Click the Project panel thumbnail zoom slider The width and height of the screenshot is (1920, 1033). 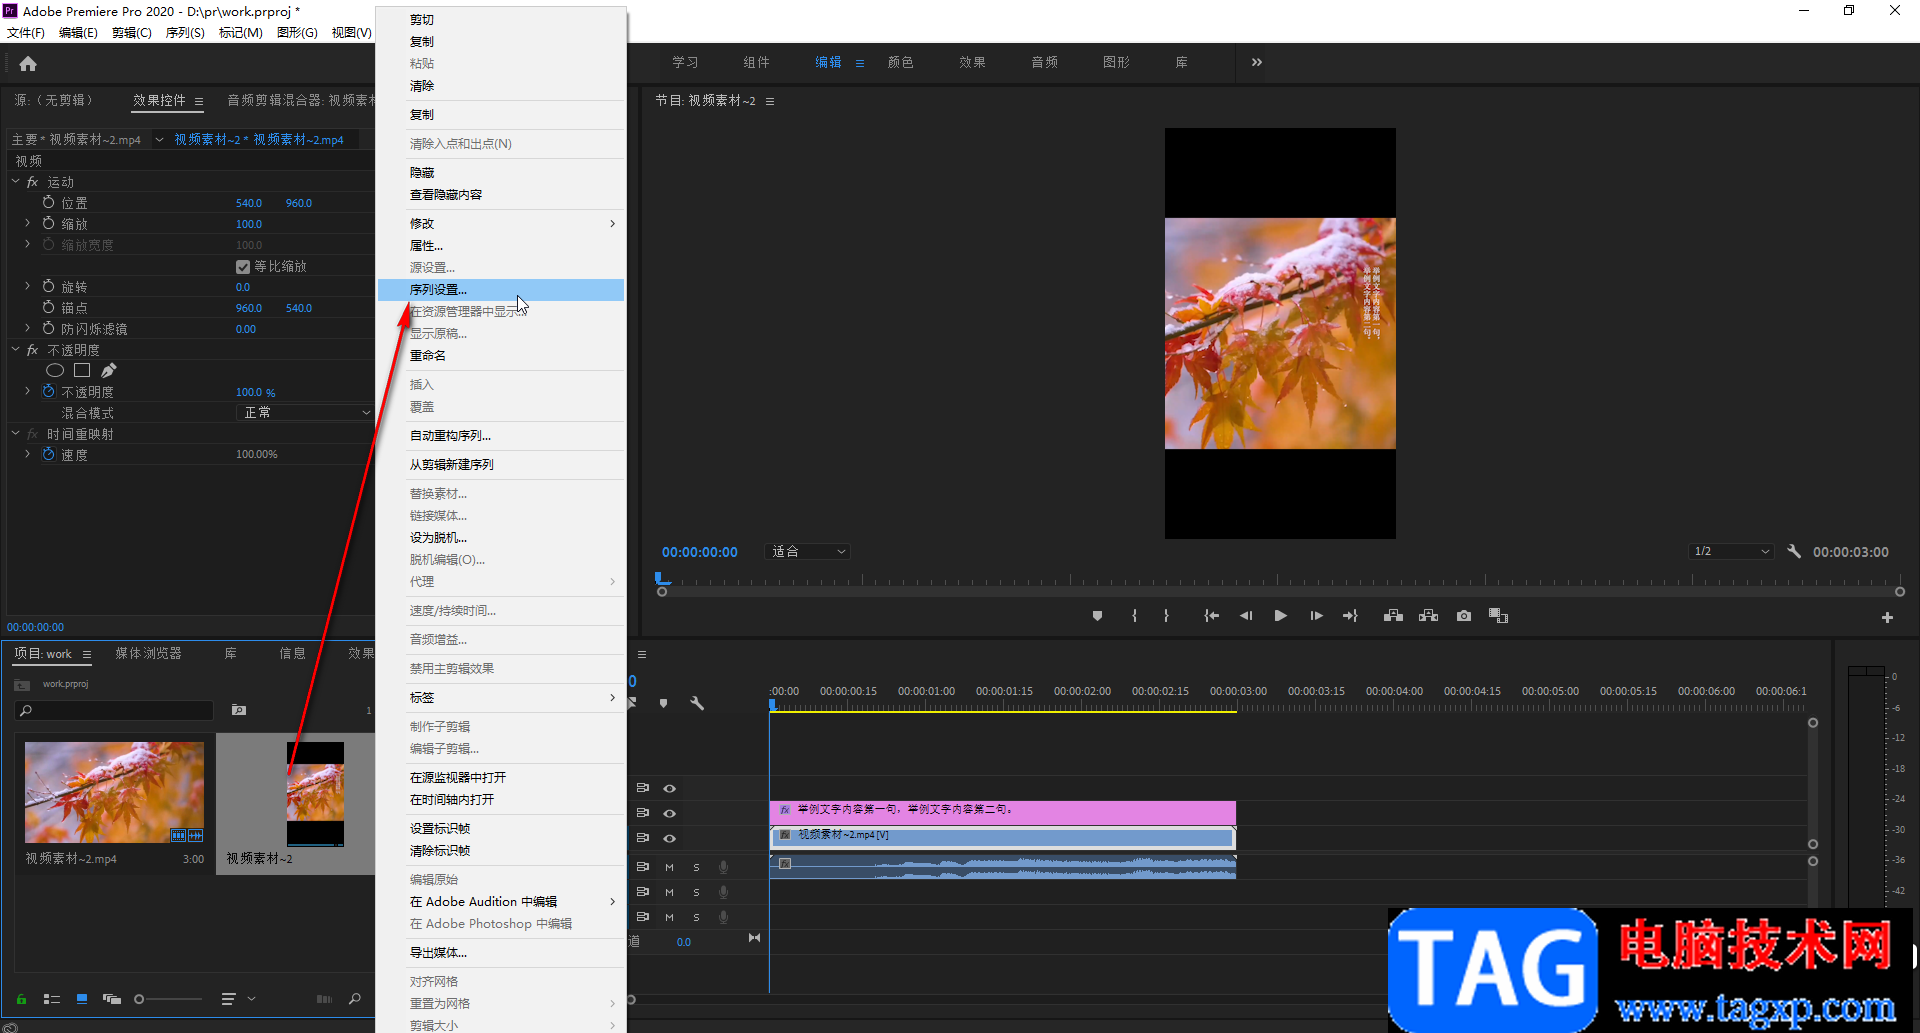pyautogui.click(x=167, y=999)
